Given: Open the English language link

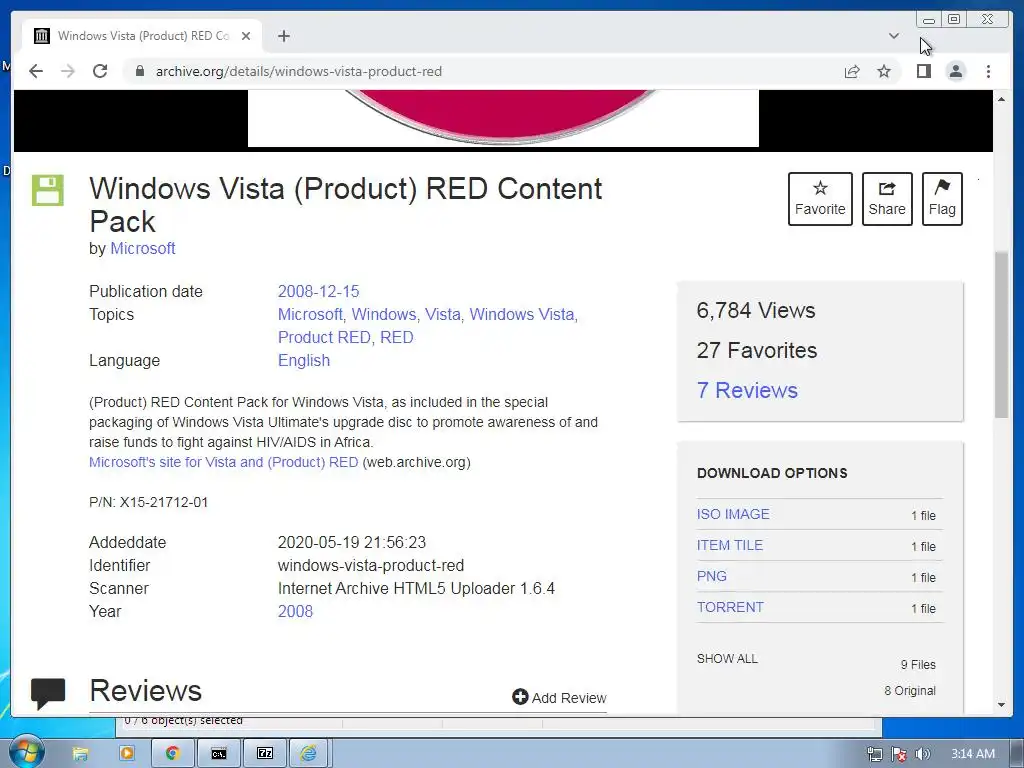Looking at the screenshot, I should pyautogui.click(x=304, y=360).
